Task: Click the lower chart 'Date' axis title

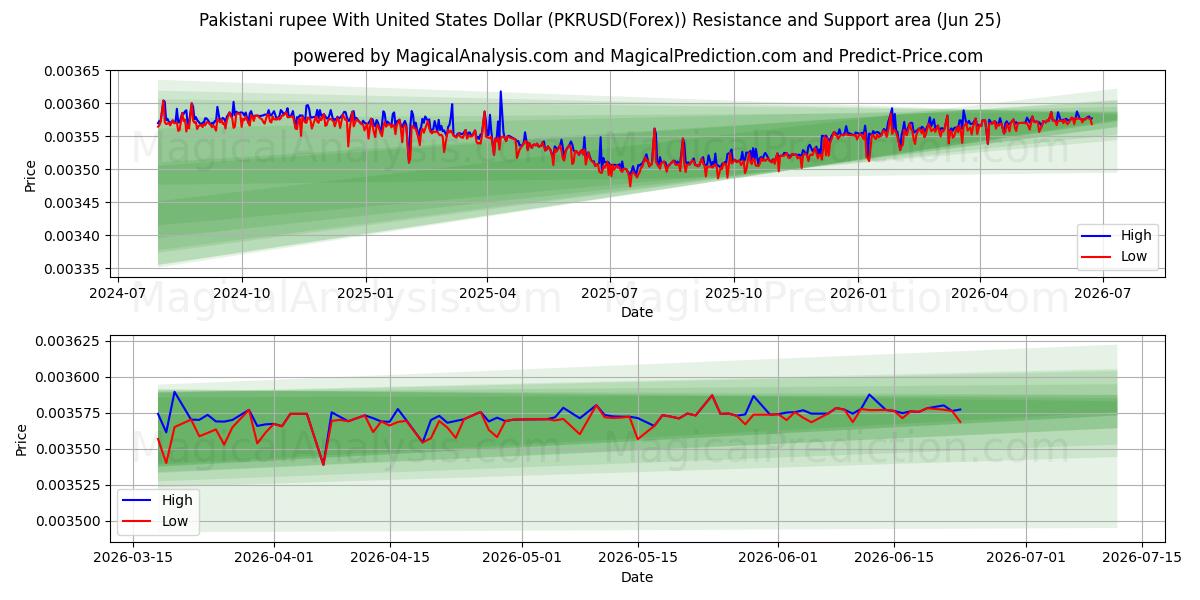Action: pos(637,577)
